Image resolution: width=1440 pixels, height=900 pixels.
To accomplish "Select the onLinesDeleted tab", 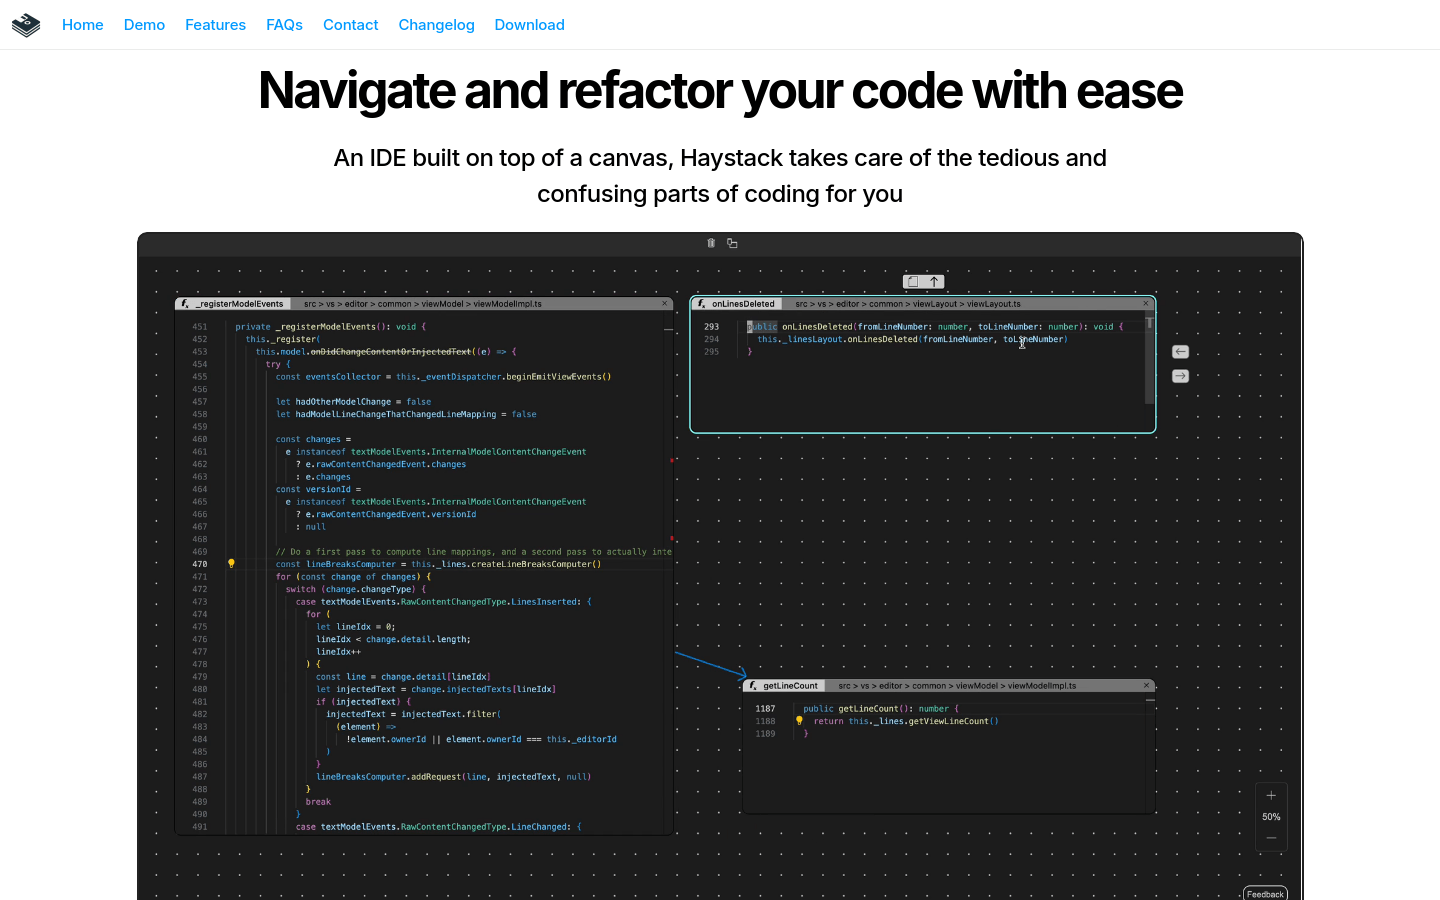I will tap(737, 304).
